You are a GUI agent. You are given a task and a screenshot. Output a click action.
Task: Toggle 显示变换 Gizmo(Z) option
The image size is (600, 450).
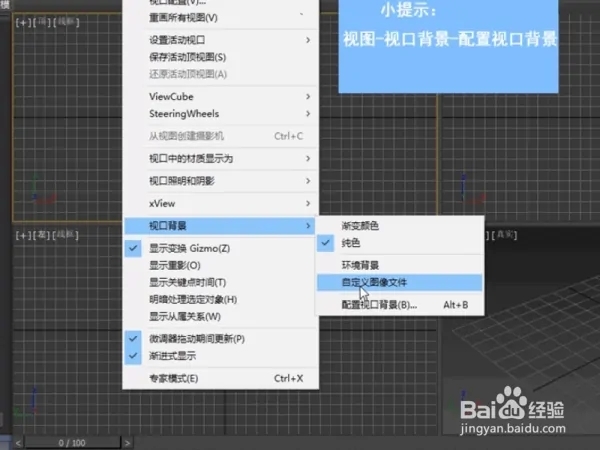tap(220, 248)
